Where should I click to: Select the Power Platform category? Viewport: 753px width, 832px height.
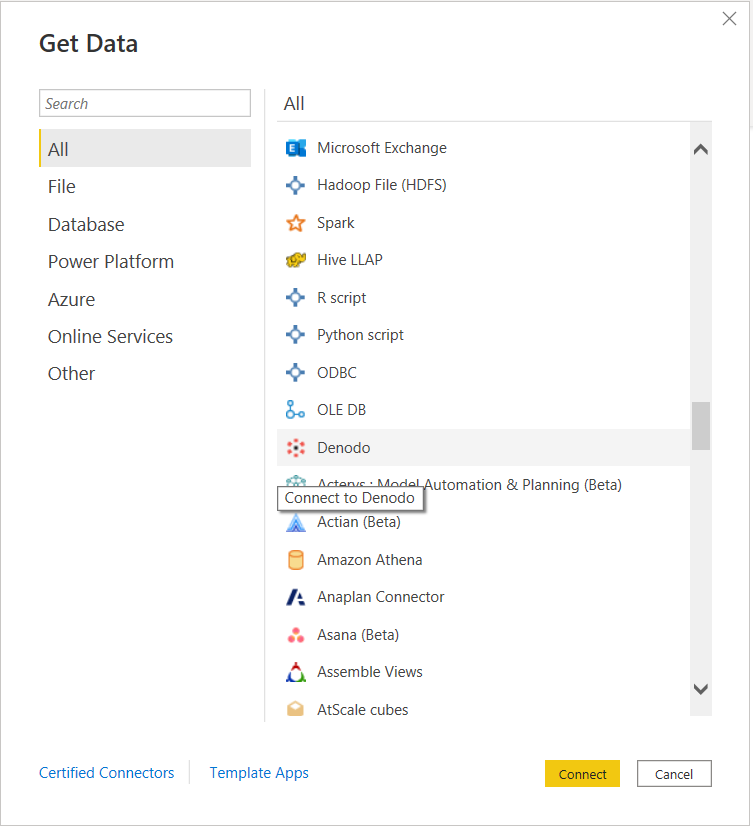pyautogui.click(x=110, y=261)
